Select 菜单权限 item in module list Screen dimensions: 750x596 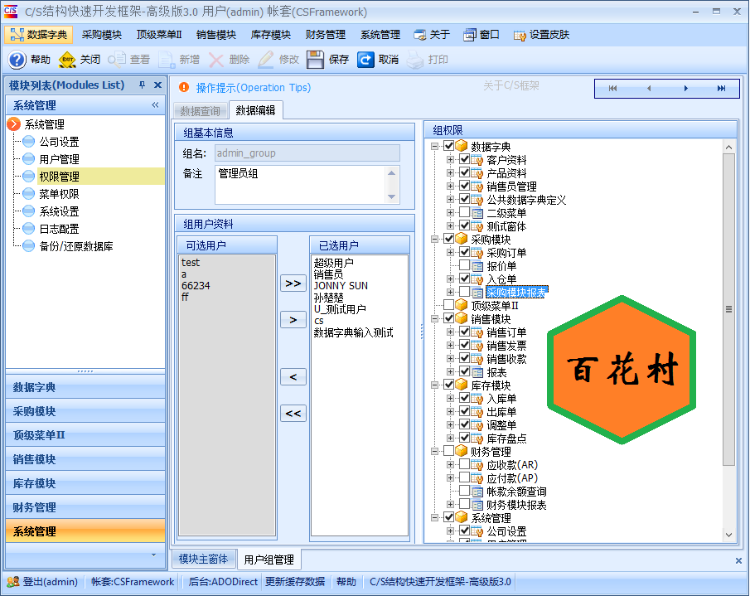coord(59,194)
